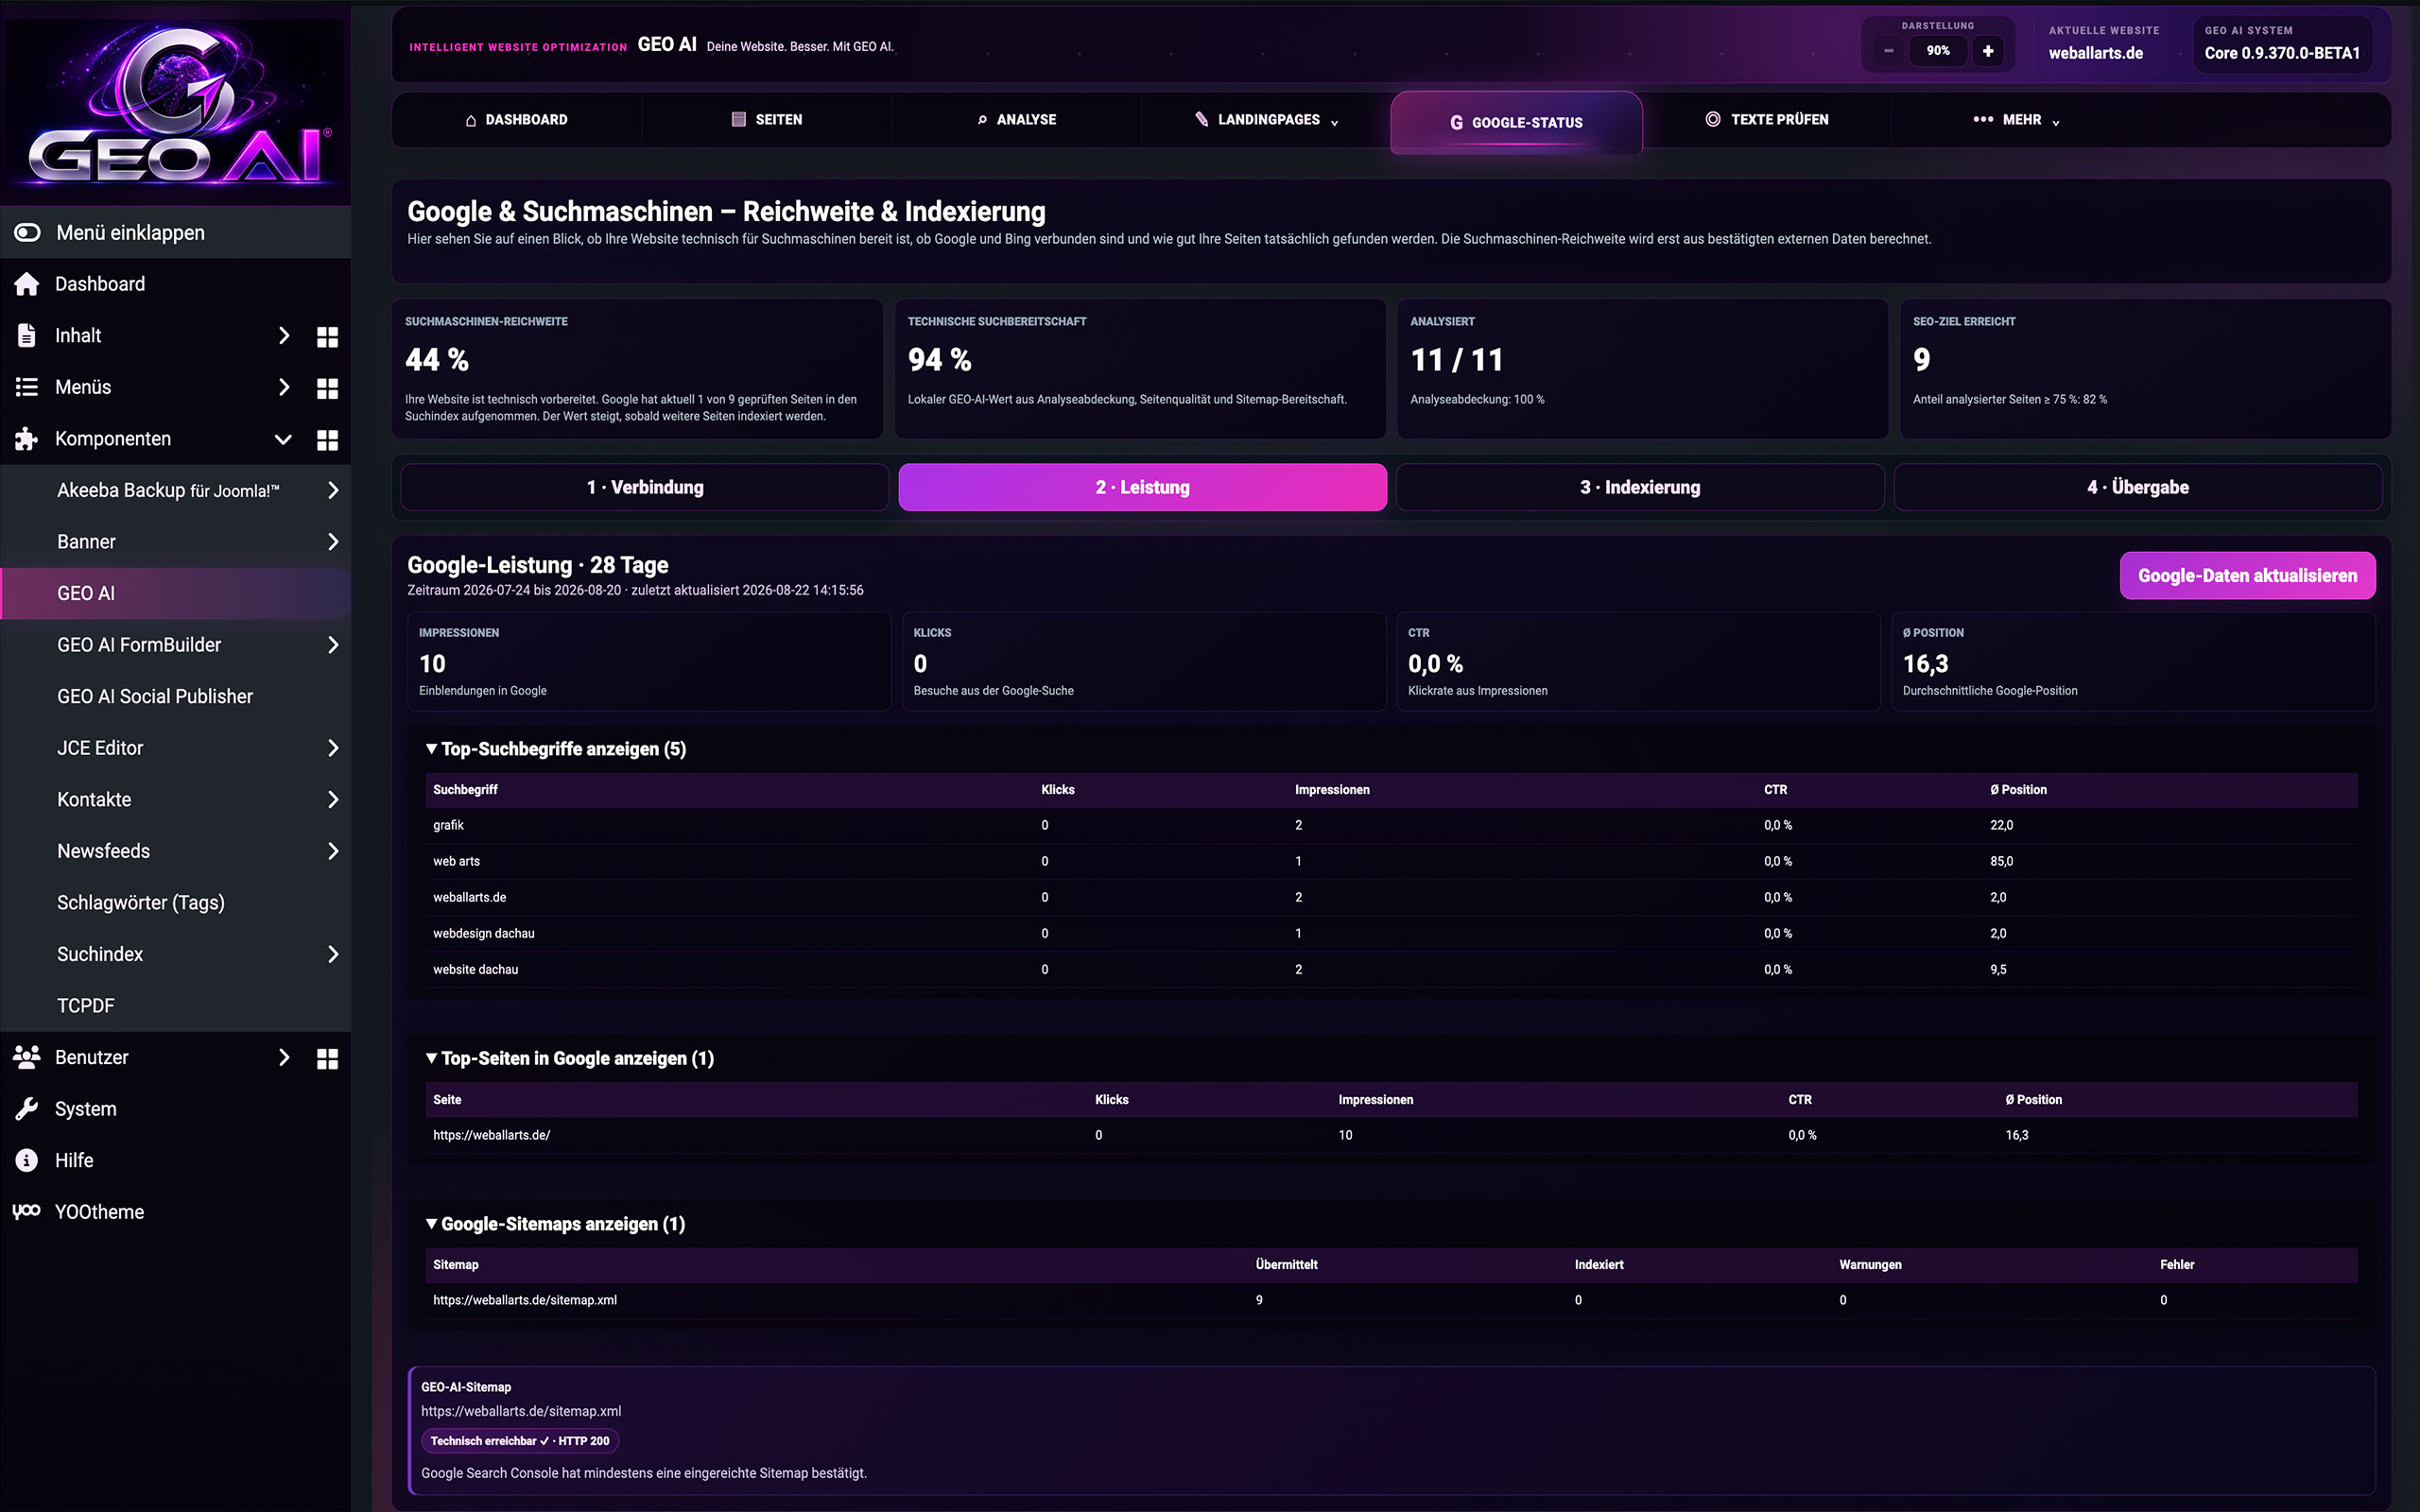The width and height of the screenshot is (2420, 1512).
Task: Open the Analyse navigation tab
Action: 1016,120
